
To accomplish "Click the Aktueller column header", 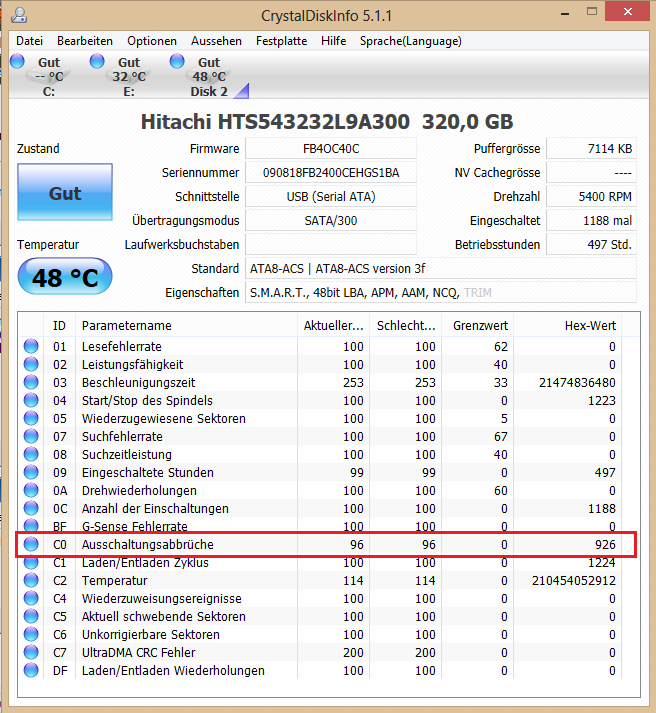I will (334, 326).
